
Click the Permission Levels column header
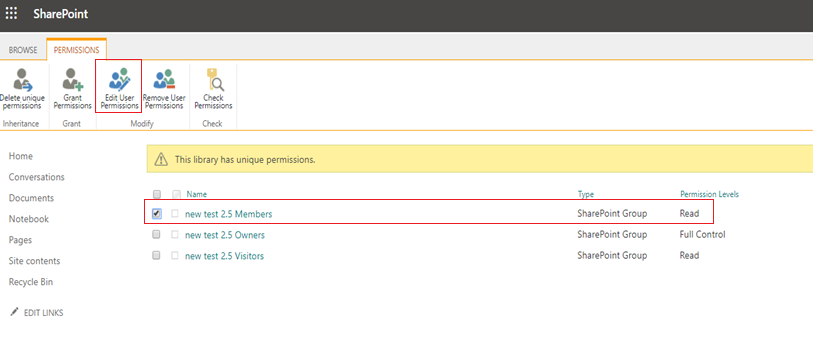(x=709, y=194)
